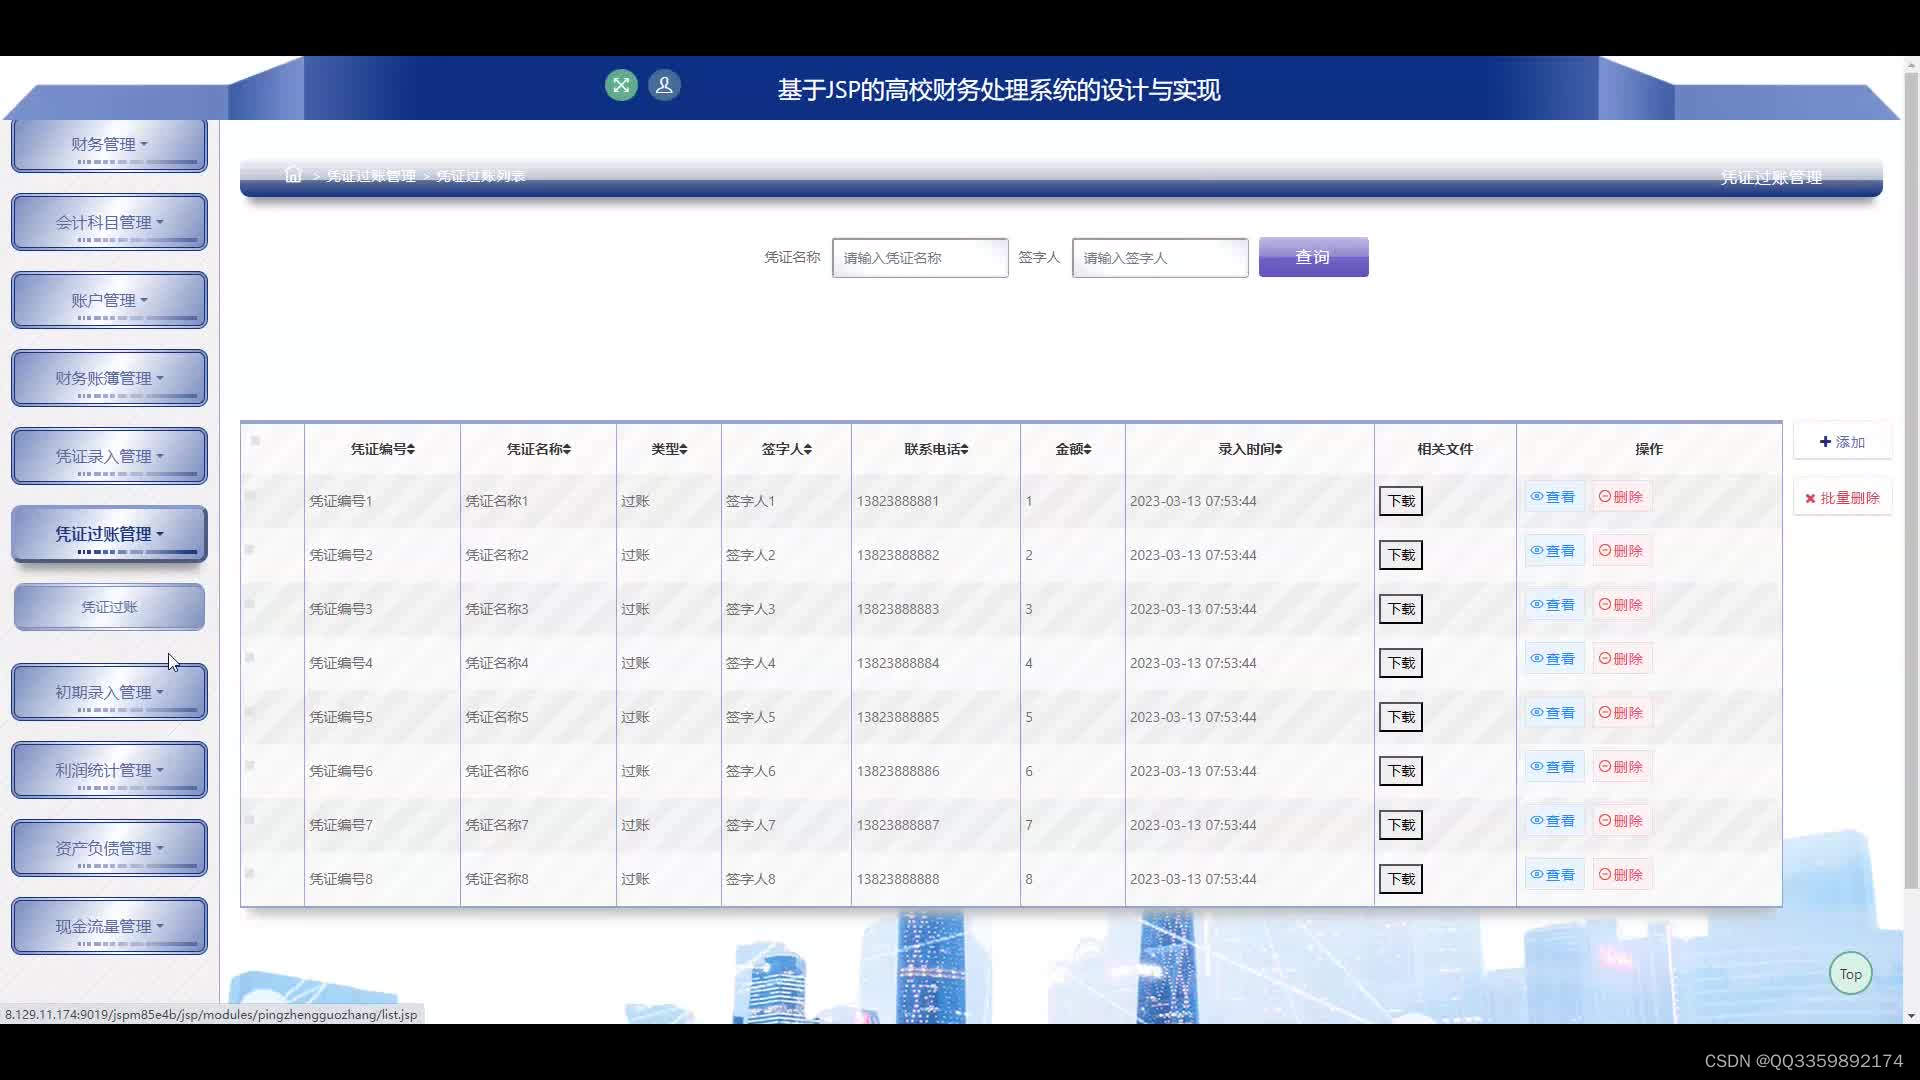The image size is (1920, 1080).
Task: Expand the 初期录入管理 sidebar menu
Action: [x=109, y=692]
